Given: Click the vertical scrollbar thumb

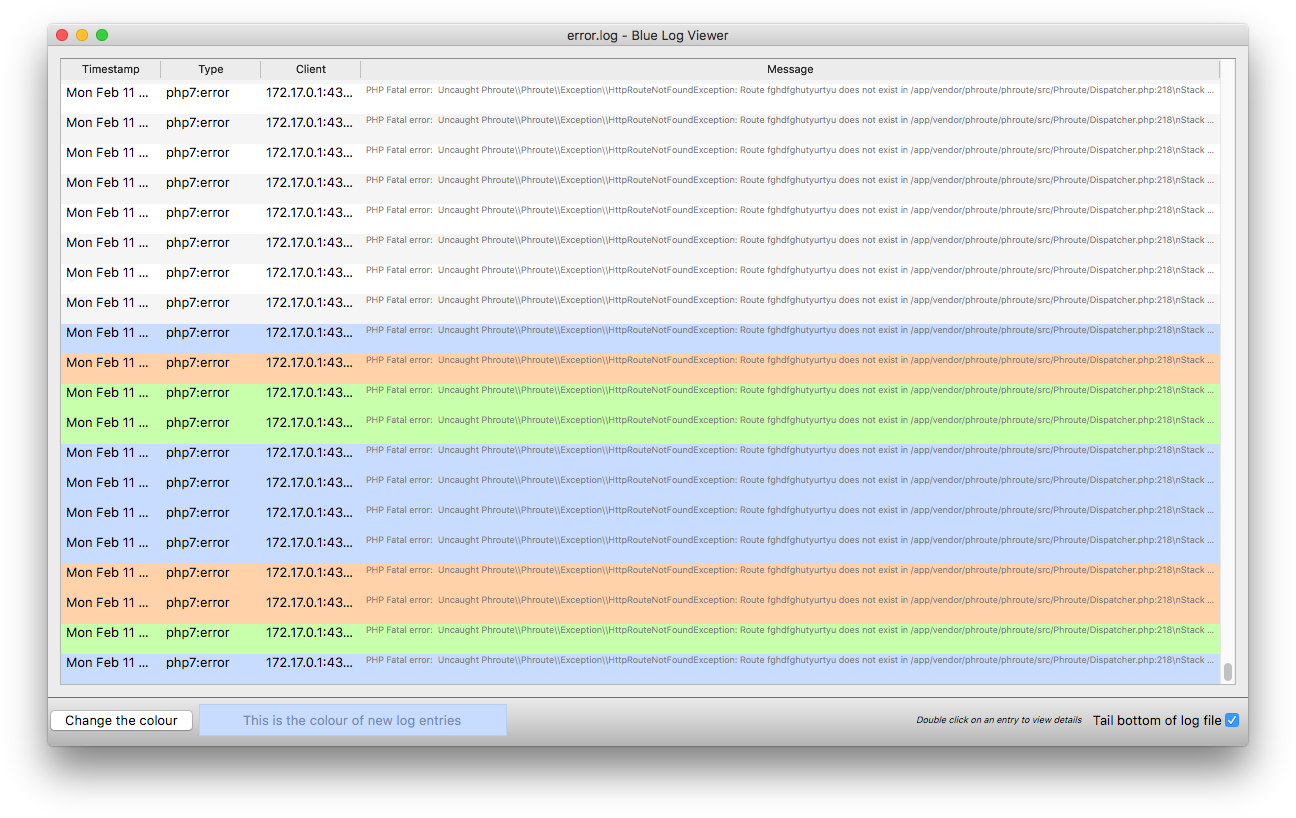Looking at the screenshot, I should coord(1228,672).
